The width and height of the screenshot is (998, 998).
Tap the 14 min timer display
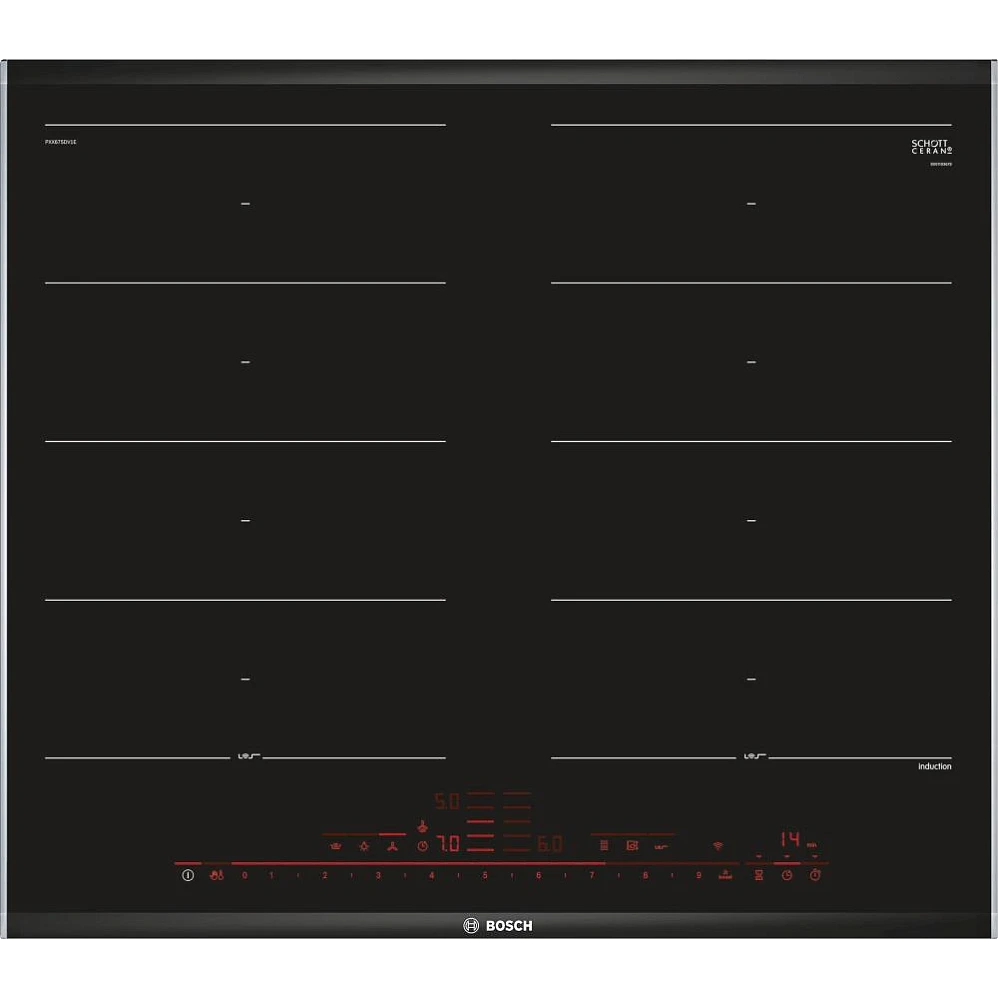pyautogui.click(x=791, y=840)
